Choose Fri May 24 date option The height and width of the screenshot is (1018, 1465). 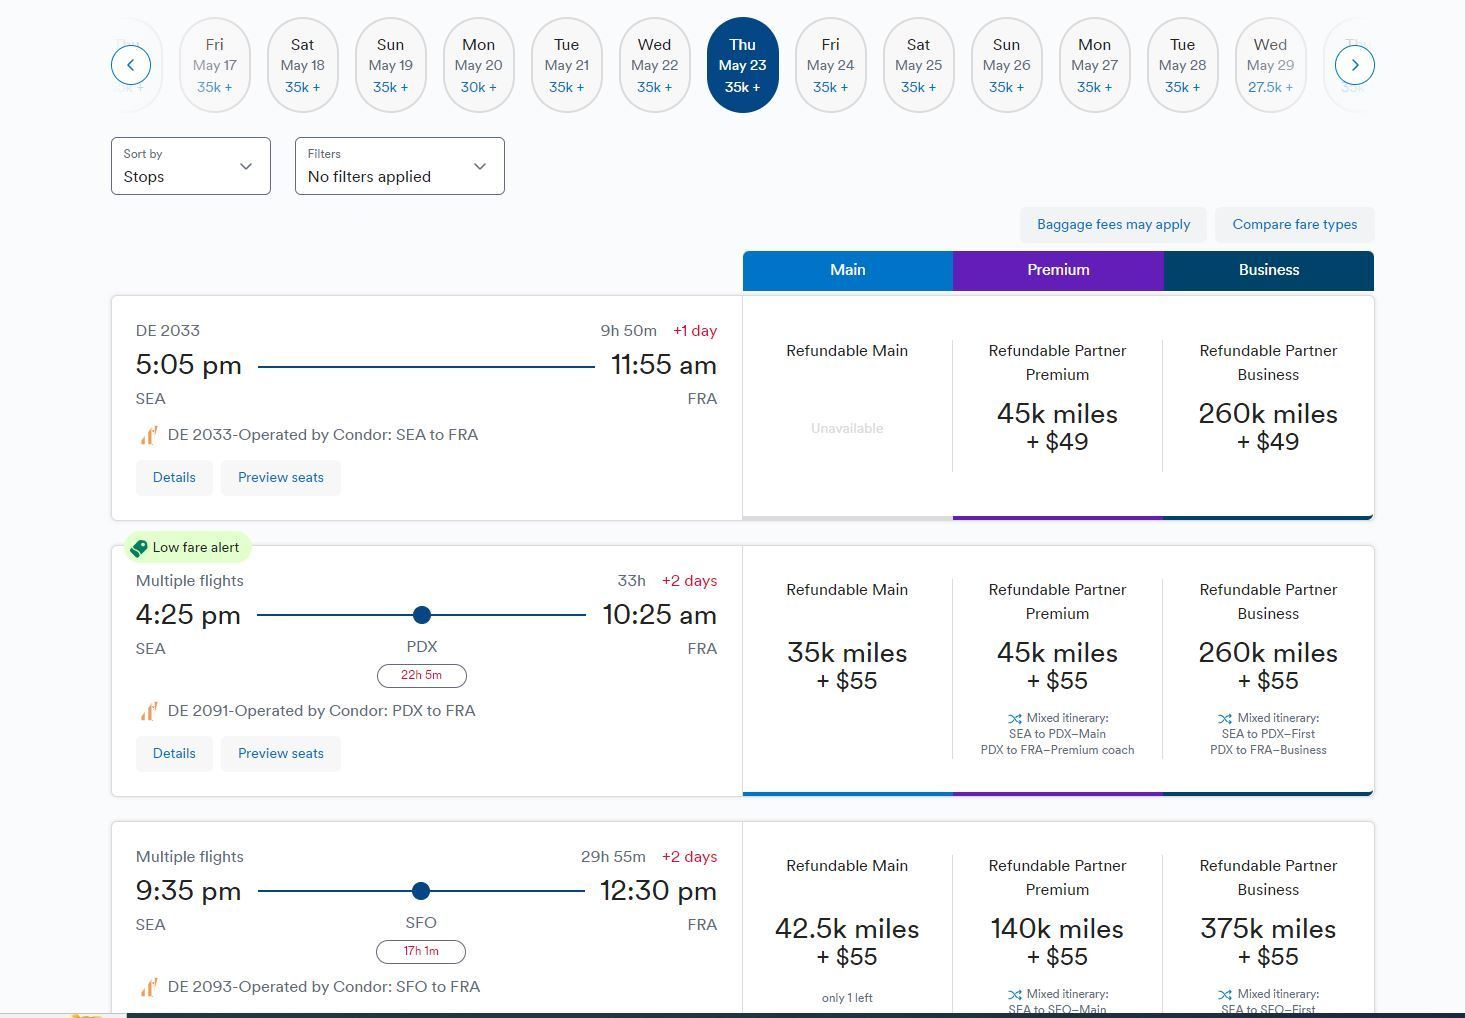(x=830, y=65)
